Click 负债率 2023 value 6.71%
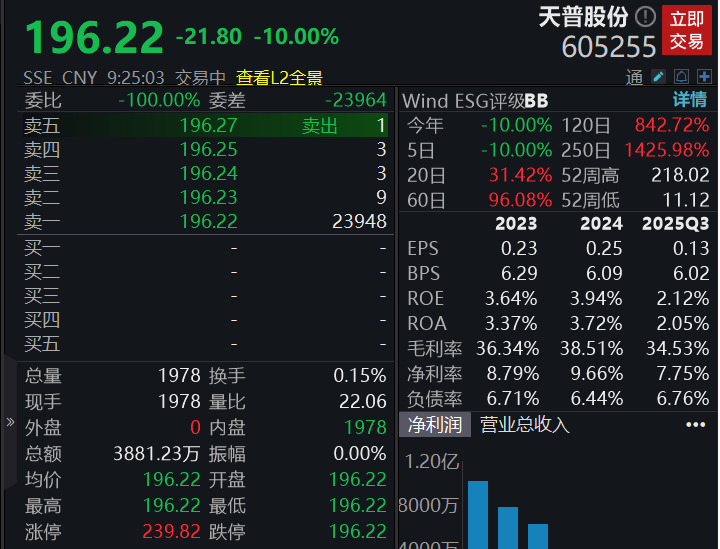Screen dimensions: 720x549 [512, 398]
